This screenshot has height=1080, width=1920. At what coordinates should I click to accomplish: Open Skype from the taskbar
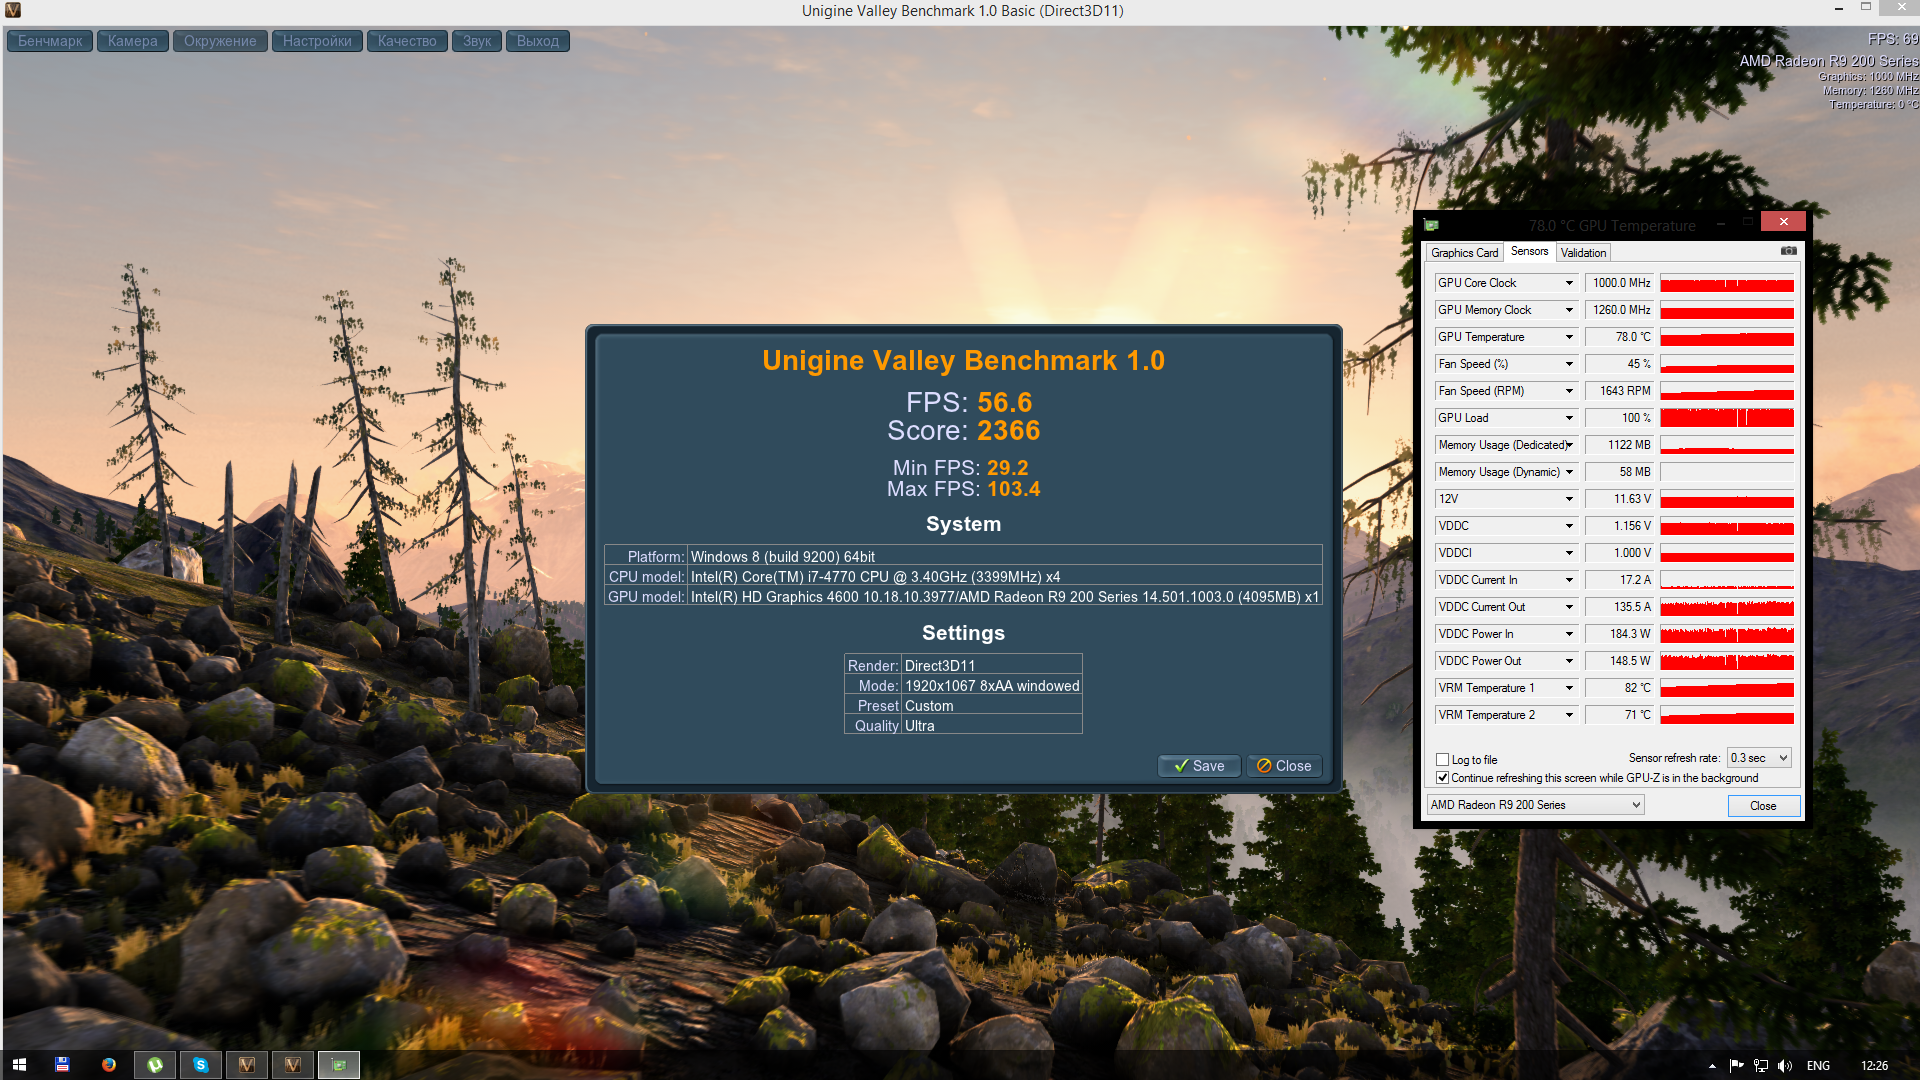pos(201,1065)
